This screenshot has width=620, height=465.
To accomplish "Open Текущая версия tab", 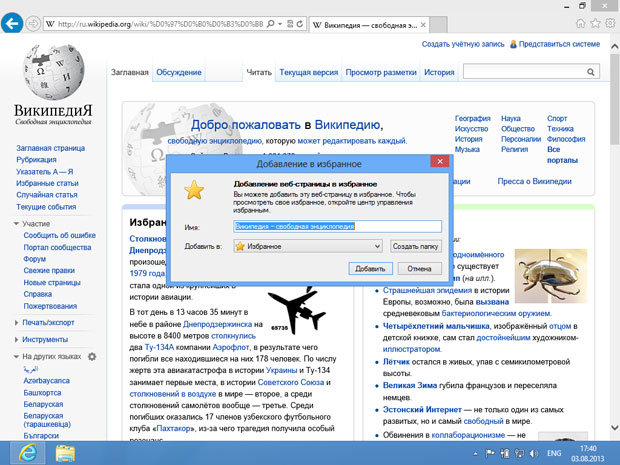I will pyautogui.click(x=309, y=72).
